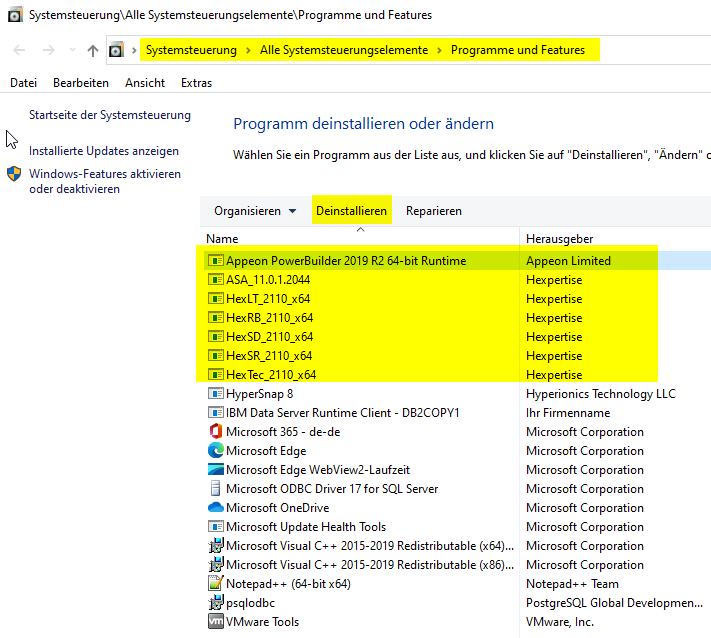Select the name VMware Tools

(263, 622)
